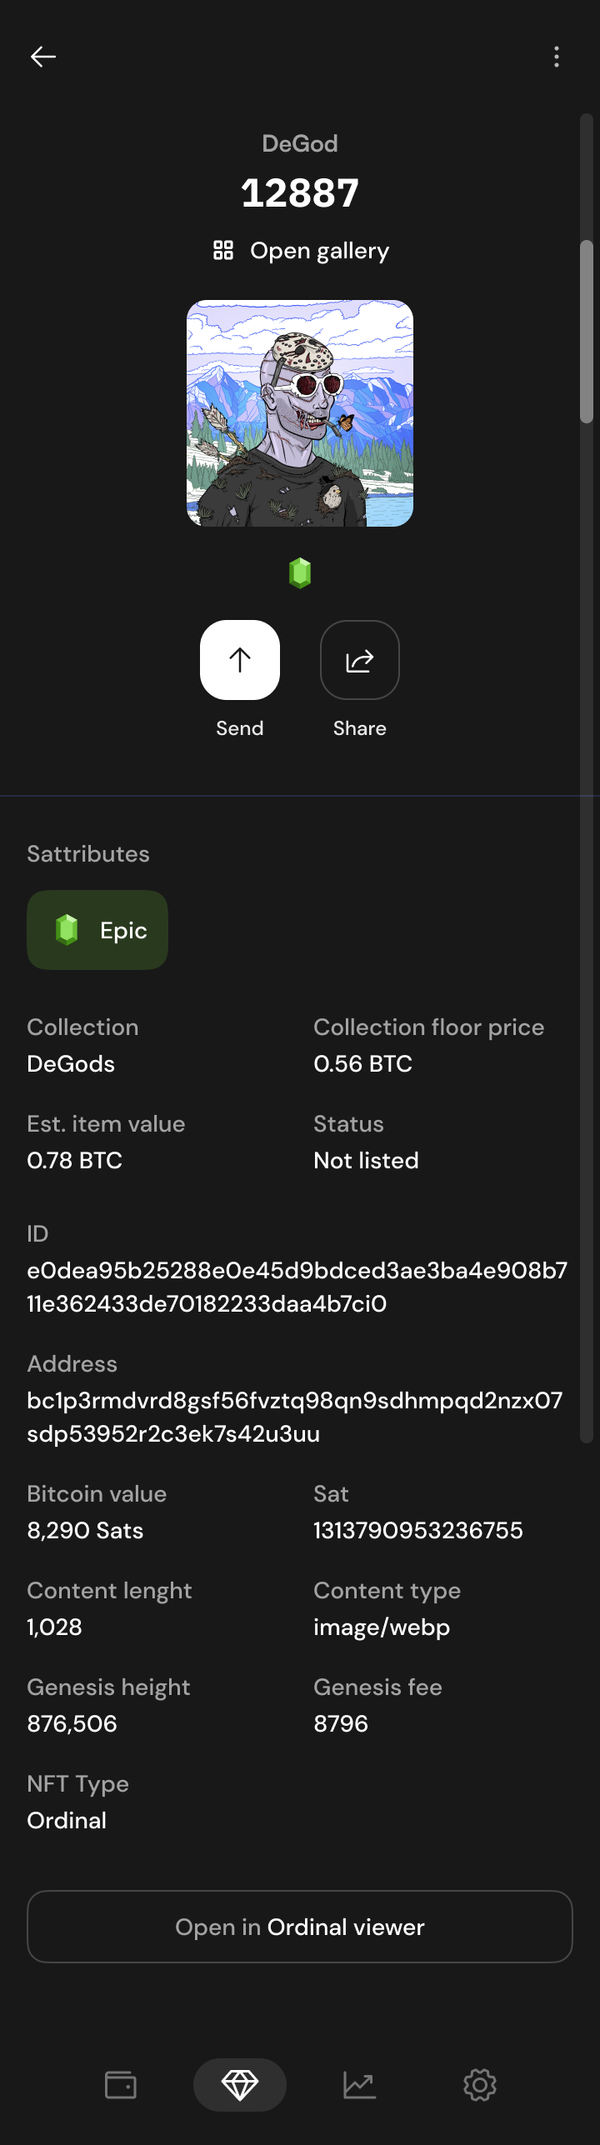Viewport: 600px width, 2145px height.
Task: Click the Open gallery link
Action: click(x=319, y=250)
